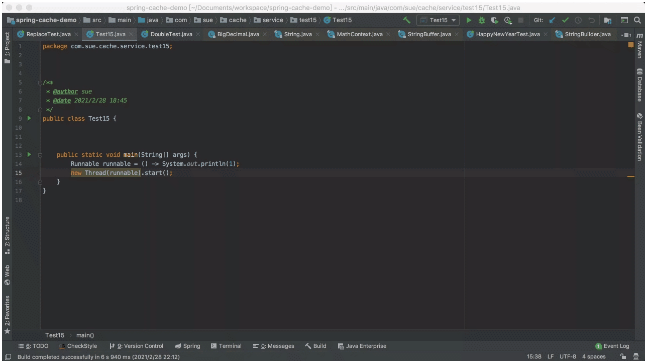The width and height of the screenshot is (645, 361).
Task: Open the TODO tool window
Action: coord(33,346)
